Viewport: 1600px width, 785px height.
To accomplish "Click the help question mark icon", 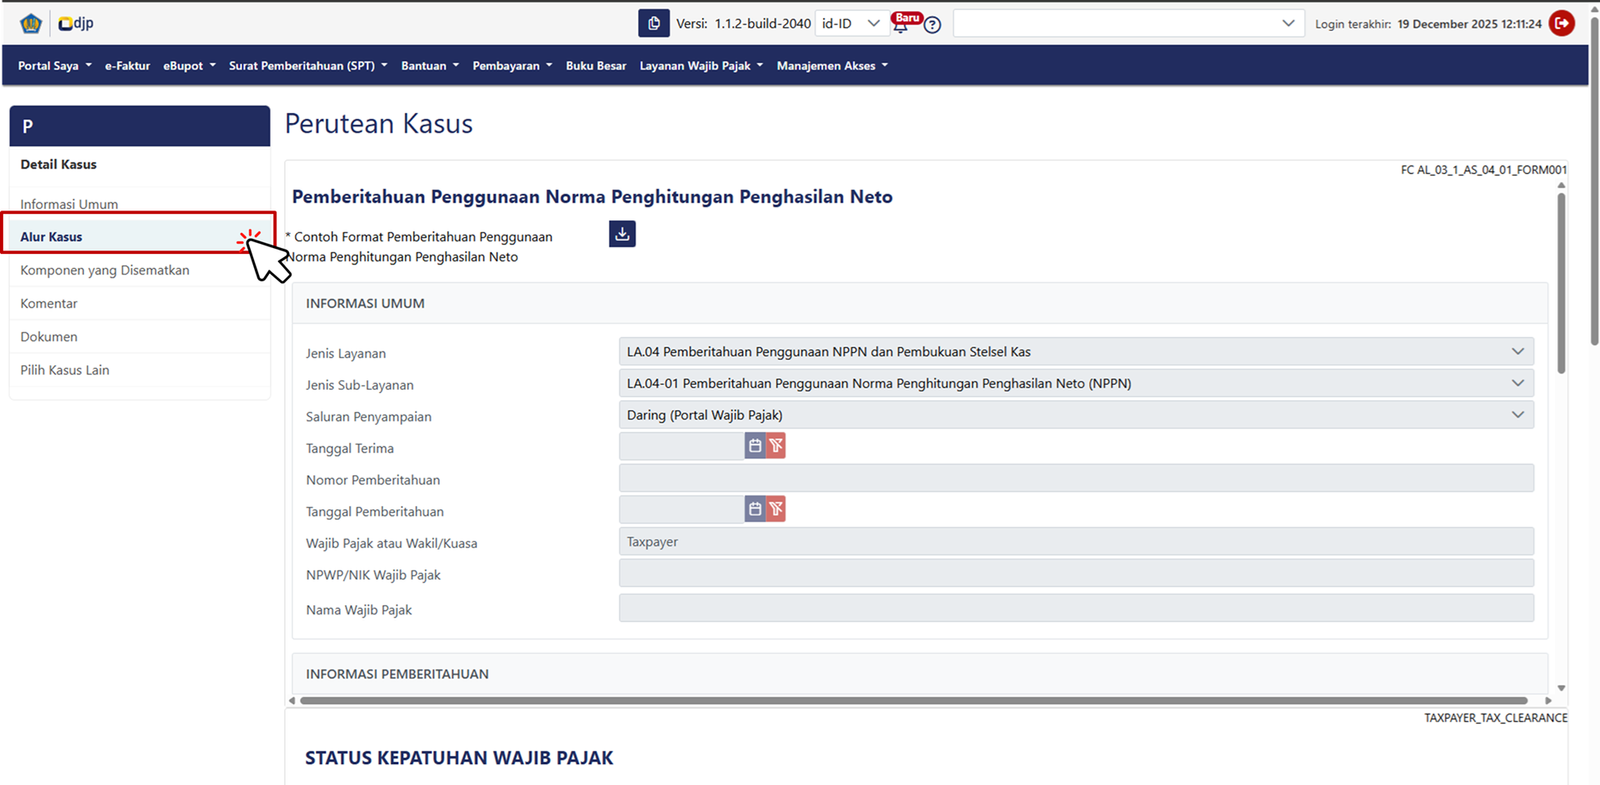I will tap(932, 25).
